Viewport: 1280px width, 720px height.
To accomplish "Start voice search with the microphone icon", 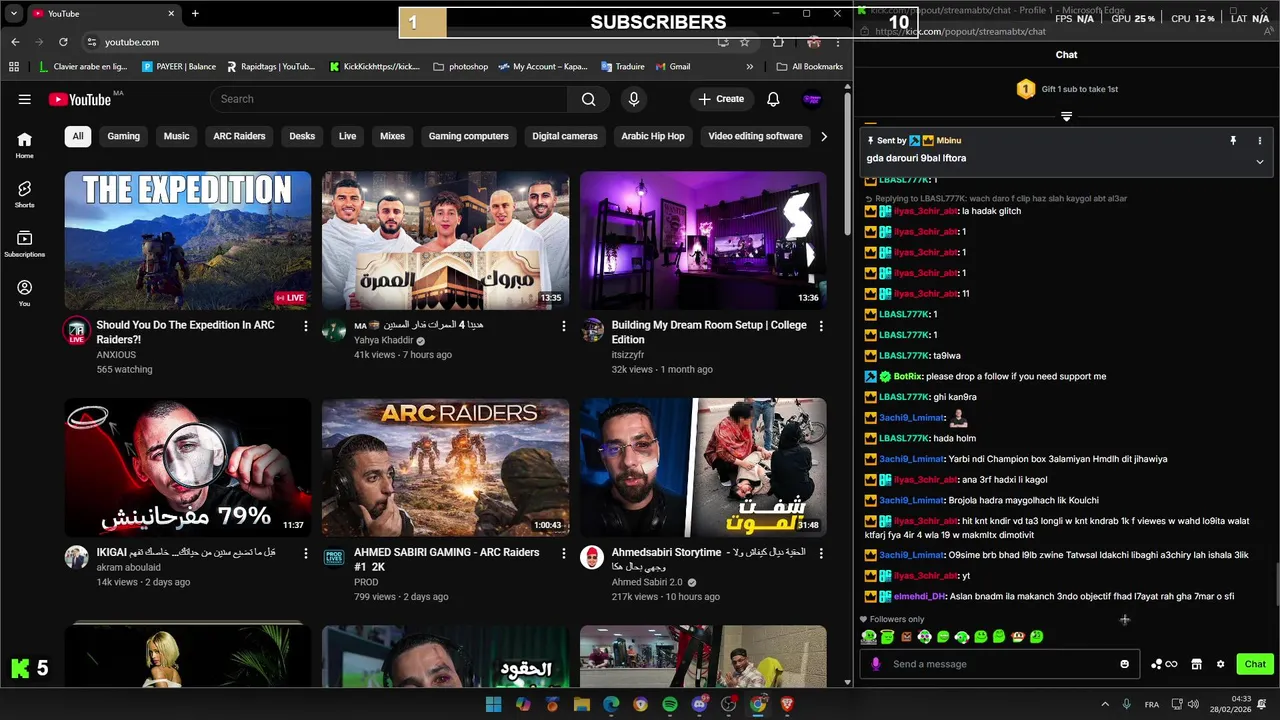I will click(x=633, y=99).
